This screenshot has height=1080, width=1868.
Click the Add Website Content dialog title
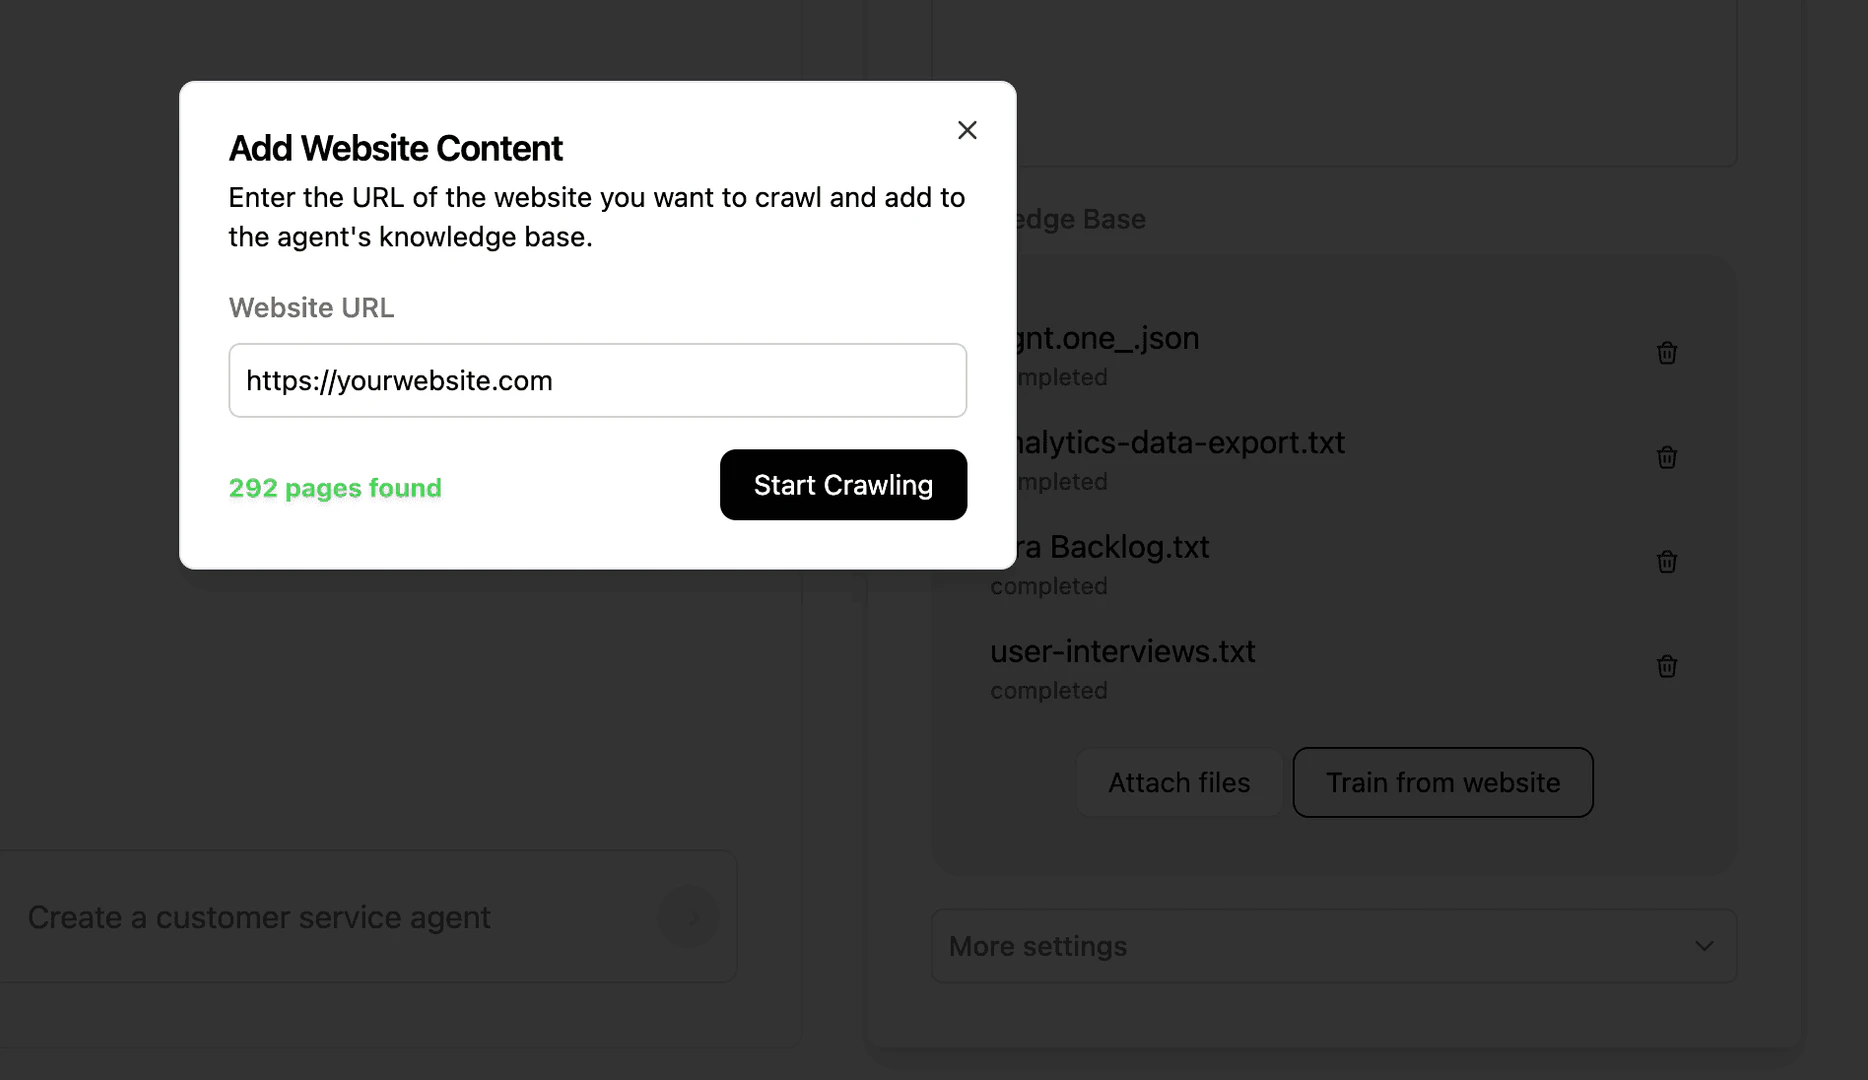(395, 148)
